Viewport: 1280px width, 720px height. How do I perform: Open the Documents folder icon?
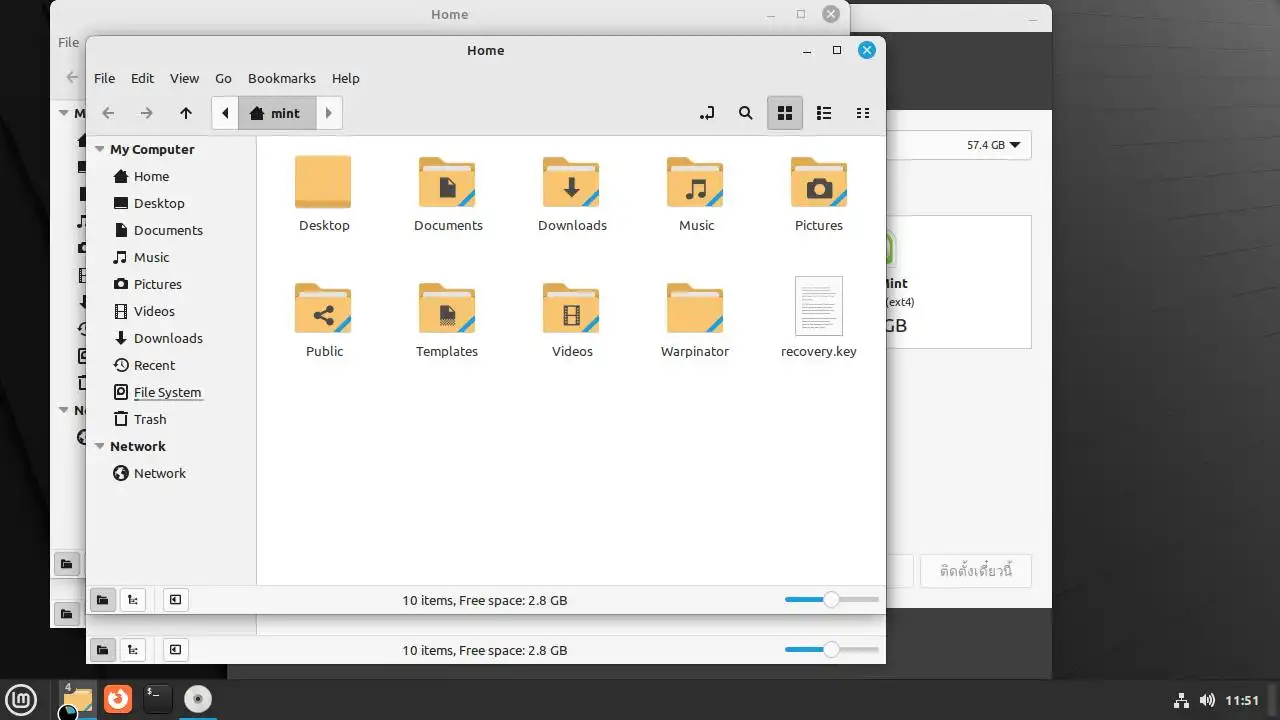tap(447, 181)
